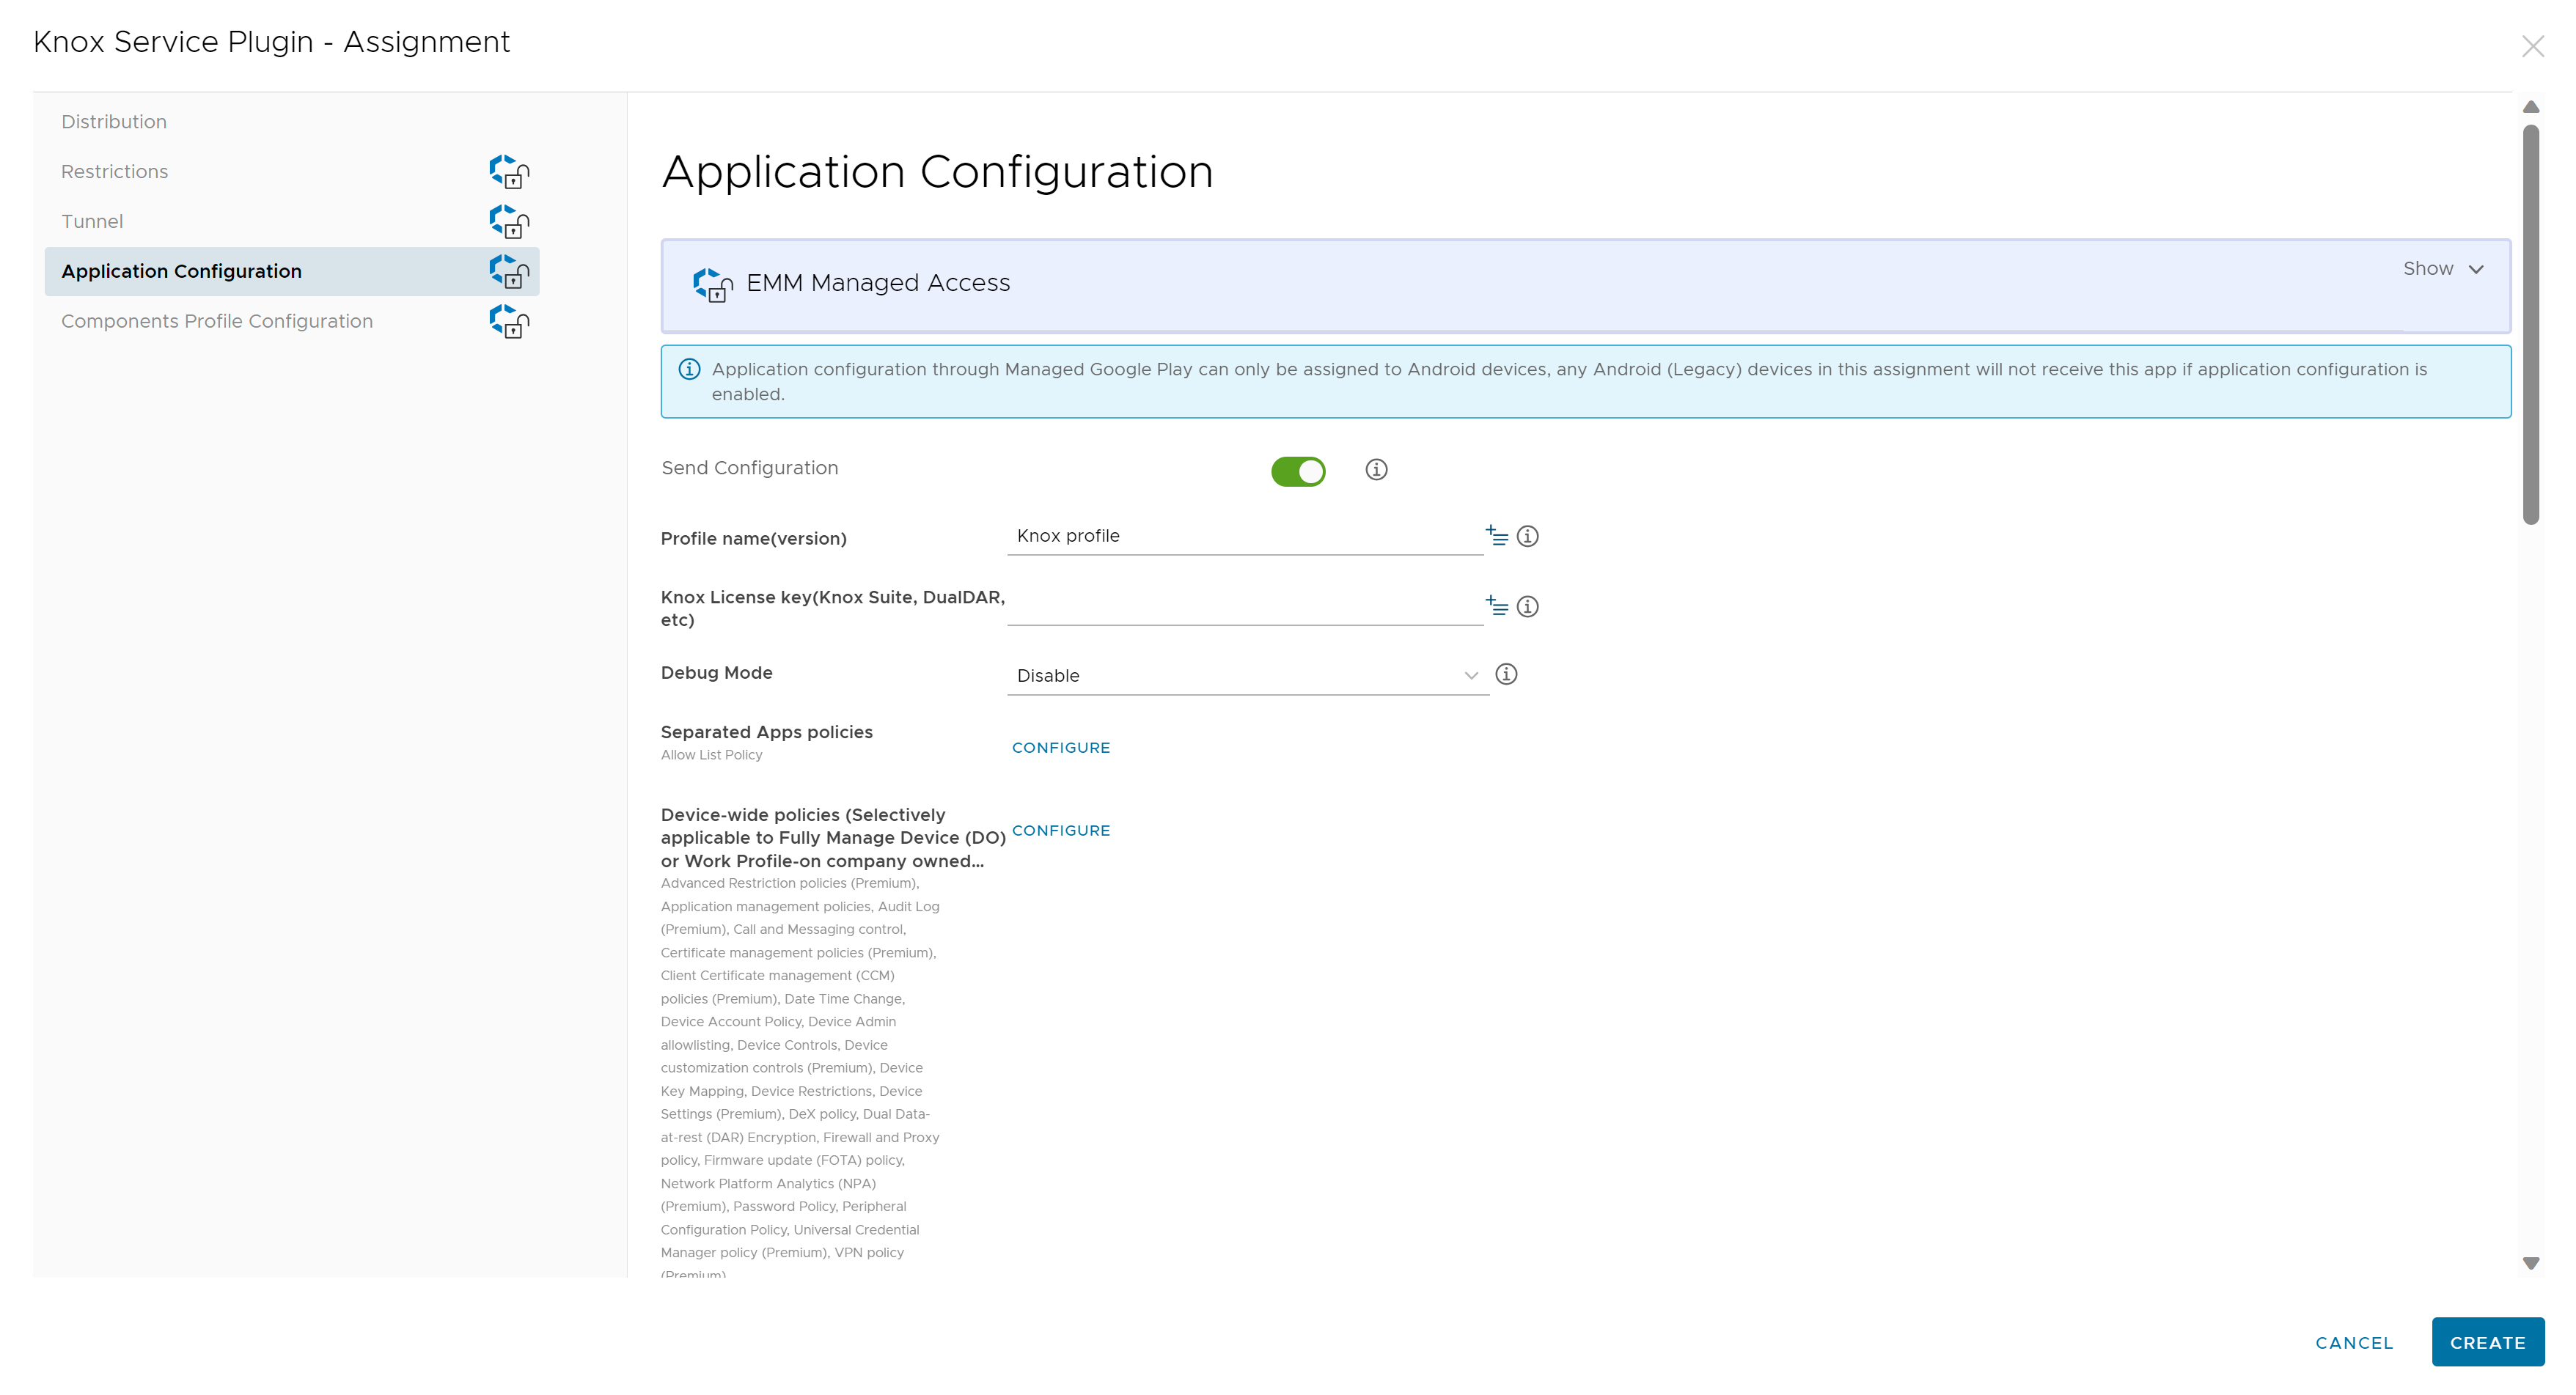Configure Device-wide policies
Image resolution: width=2576 pixels, height=1395 pixels.
point(1060,831)
